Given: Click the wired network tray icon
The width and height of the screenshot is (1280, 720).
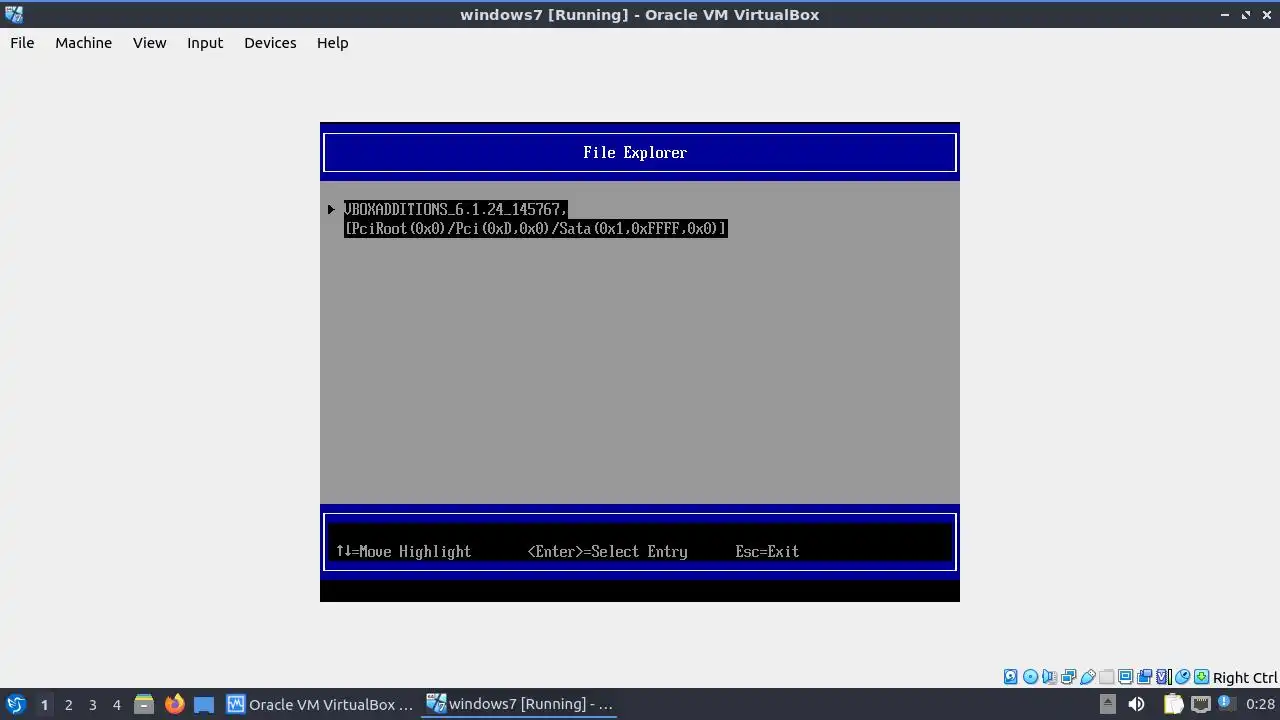Looking at the screenshot, I should tap(1200, 704).
